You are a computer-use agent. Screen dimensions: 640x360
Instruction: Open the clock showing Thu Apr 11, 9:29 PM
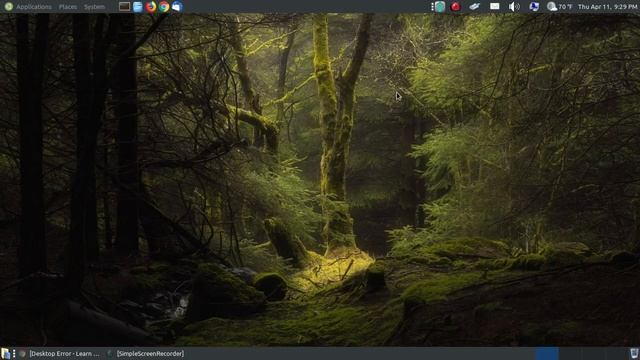point(607,7)
